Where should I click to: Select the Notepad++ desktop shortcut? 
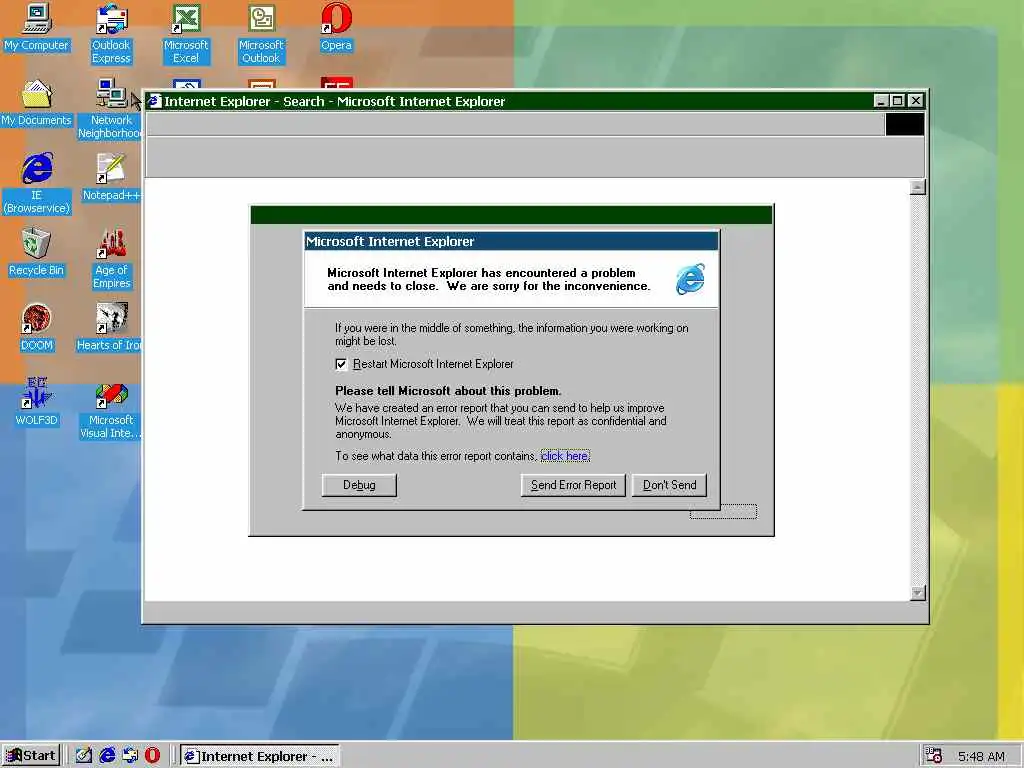111,177
